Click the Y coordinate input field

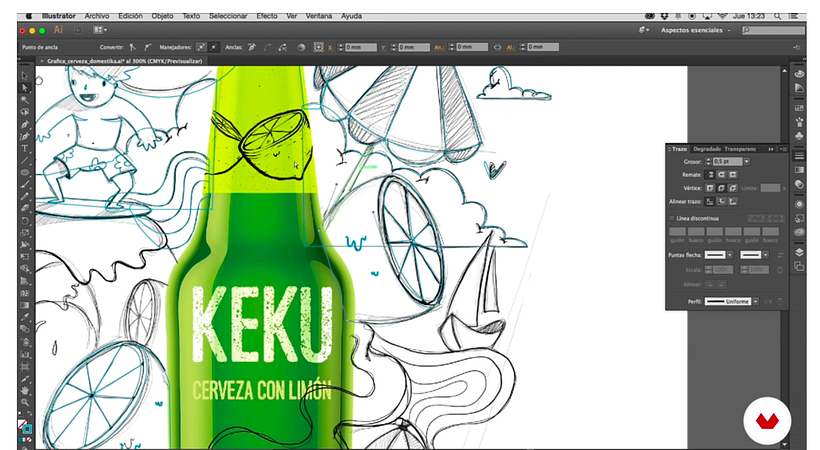(414, 47)
